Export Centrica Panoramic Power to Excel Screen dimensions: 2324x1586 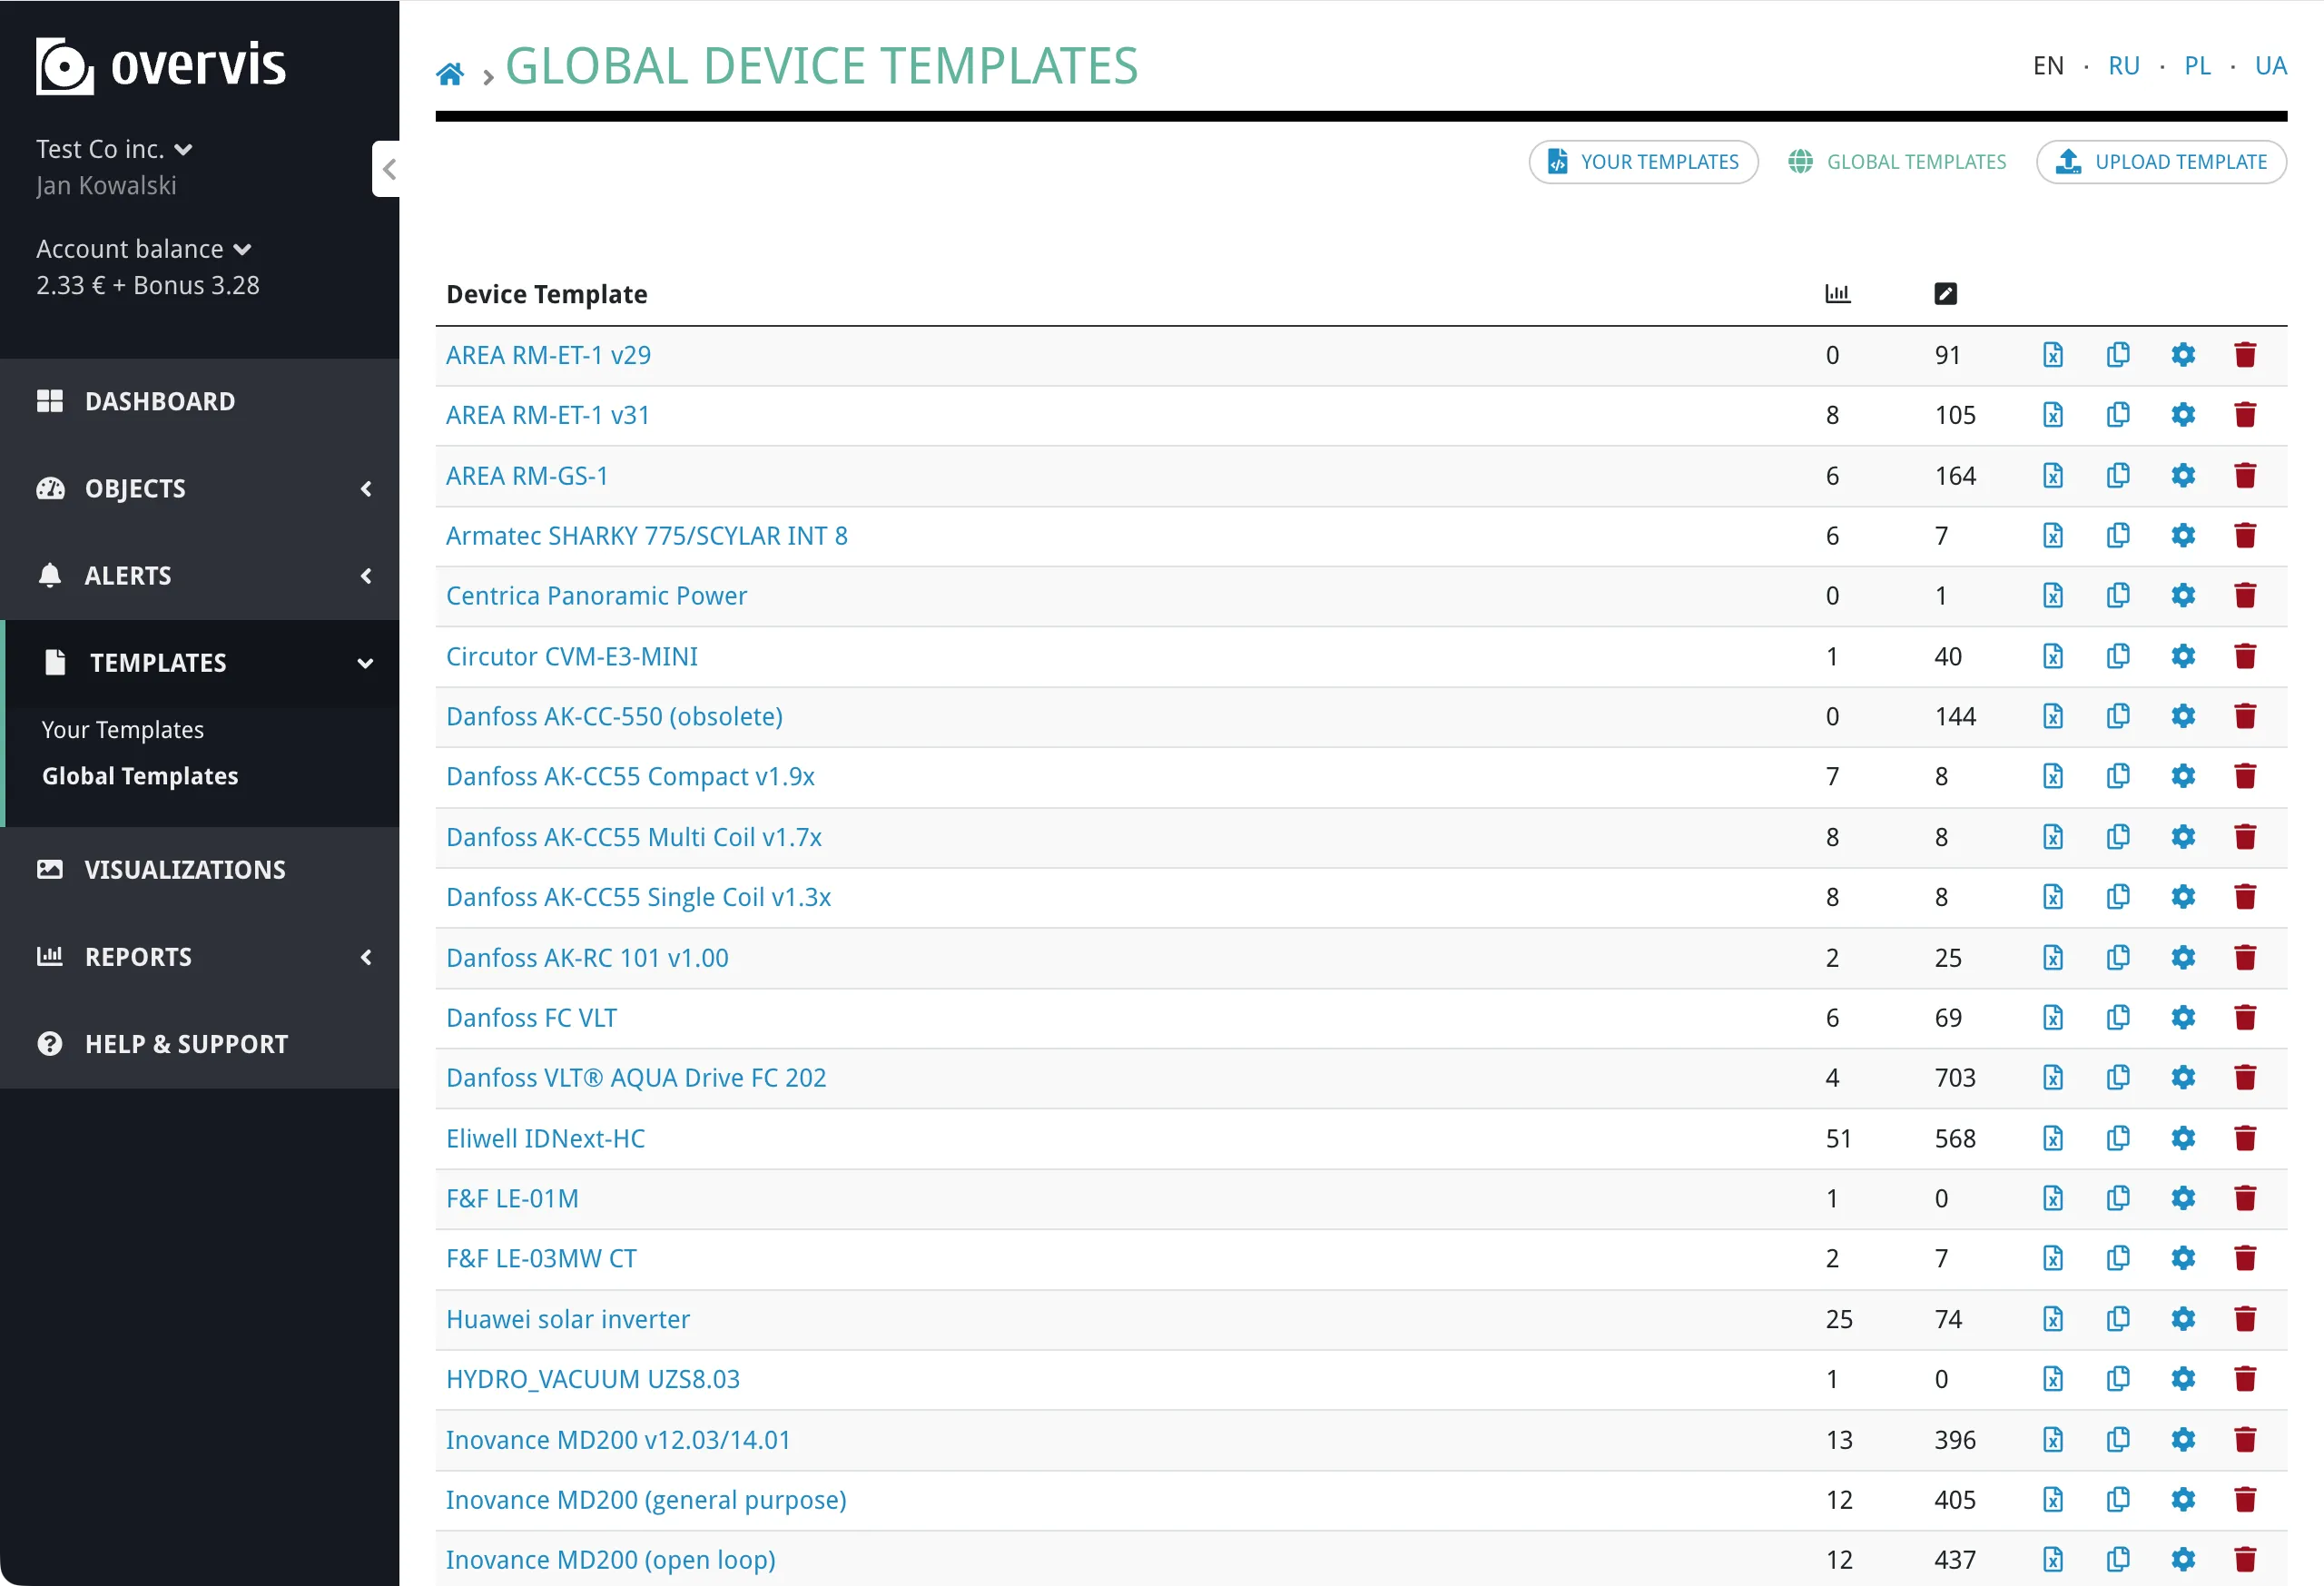pyautogui.click(x=2052, y=596)
